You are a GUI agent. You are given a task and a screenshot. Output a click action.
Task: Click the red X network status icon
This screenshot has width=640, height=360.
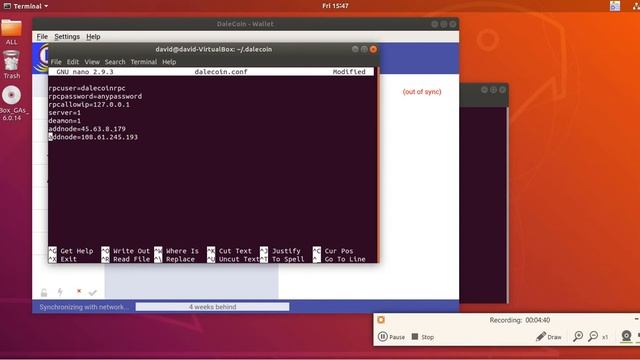pos(79,291)
